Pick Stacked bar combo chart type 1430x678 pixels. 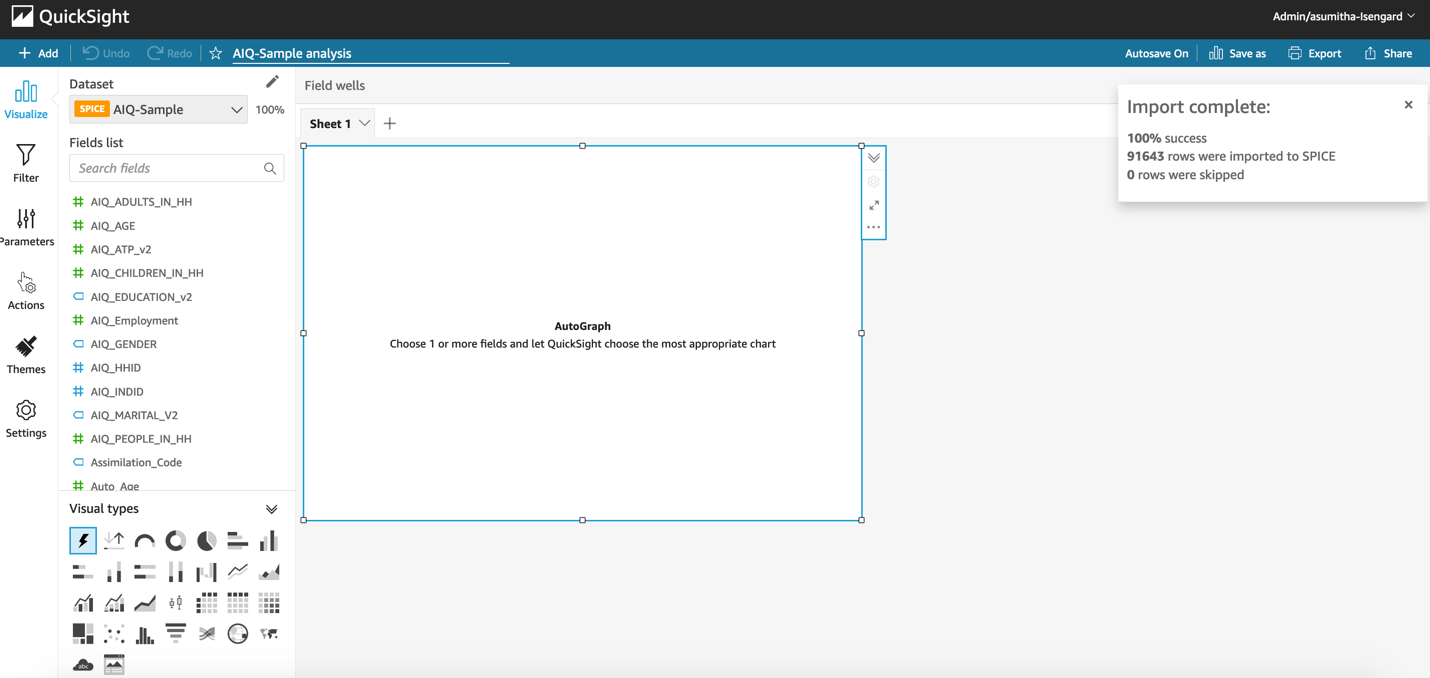click(114, 603)
